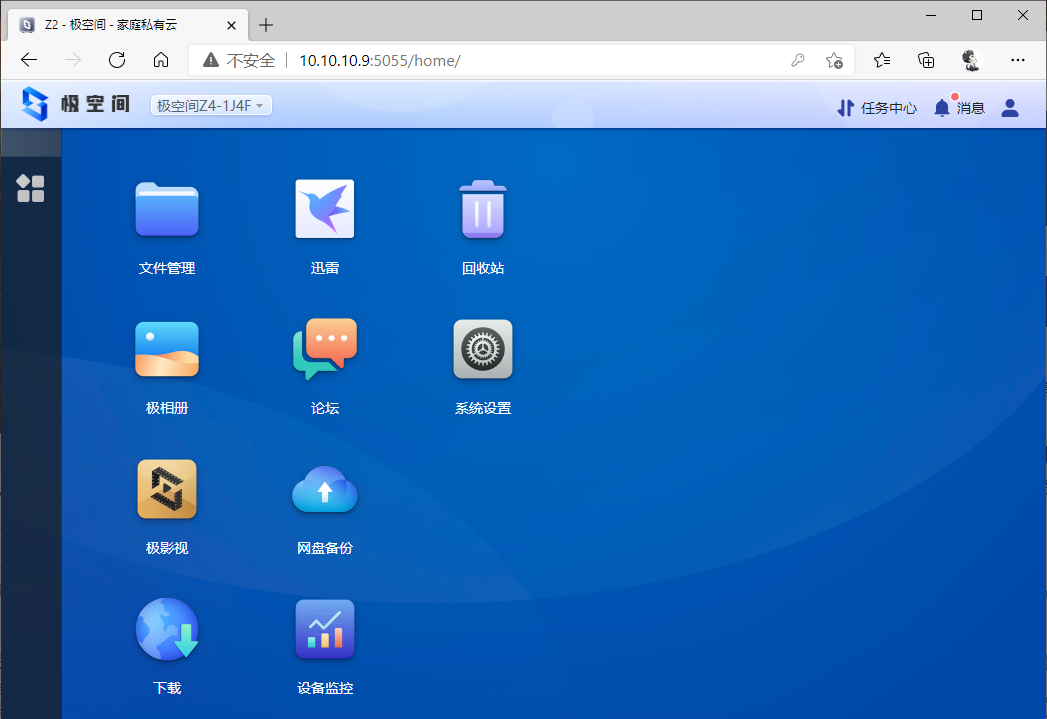Open the browser settings ellipsis menu

click(x=1018, y=61)
